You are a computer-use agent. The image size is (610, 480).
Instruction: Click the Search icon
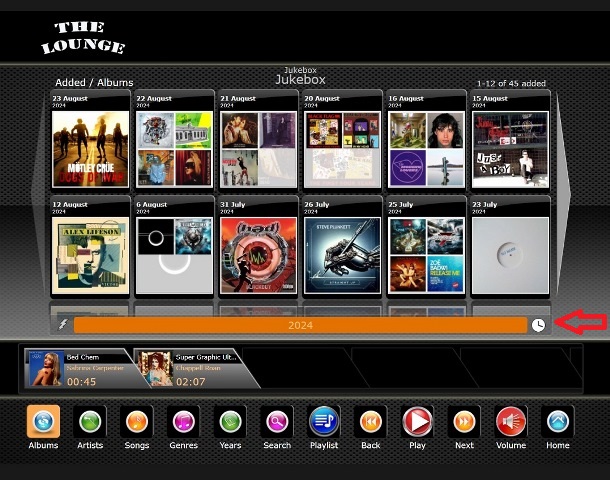[x=277, y=422]
